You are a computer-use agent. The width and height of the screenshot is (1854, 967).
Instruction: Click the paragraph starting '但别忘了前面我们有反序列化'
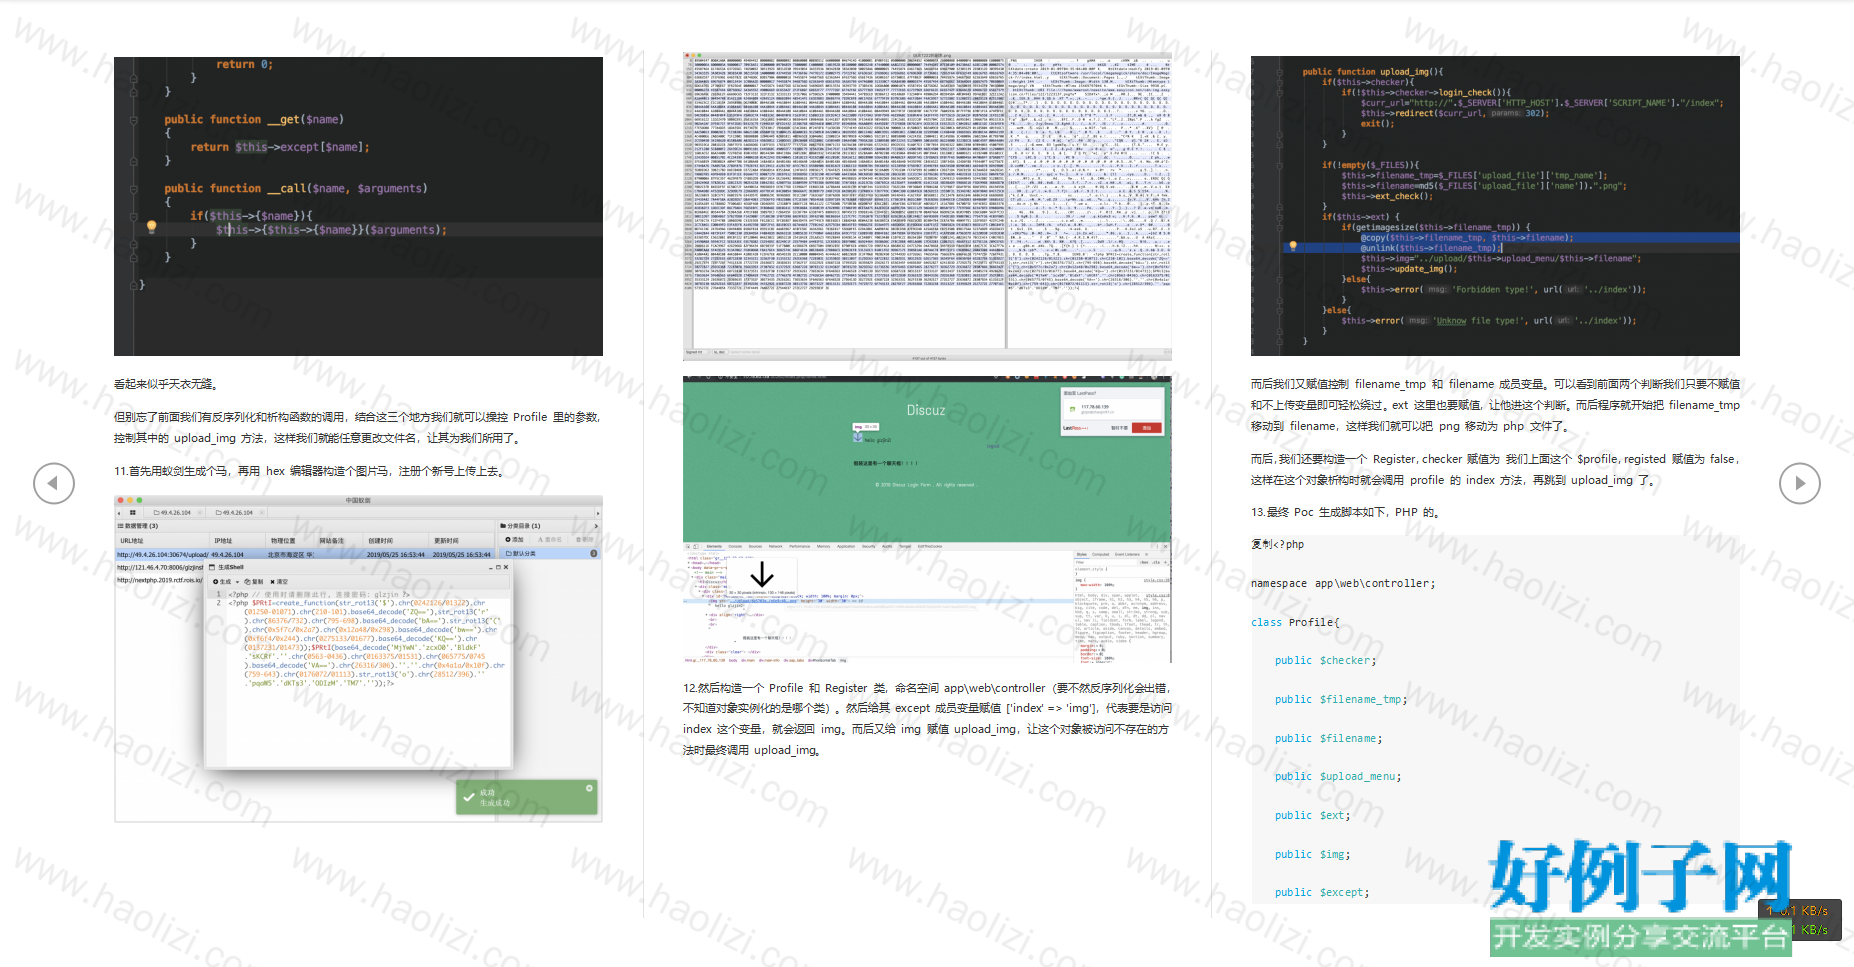tap(358, 428)
